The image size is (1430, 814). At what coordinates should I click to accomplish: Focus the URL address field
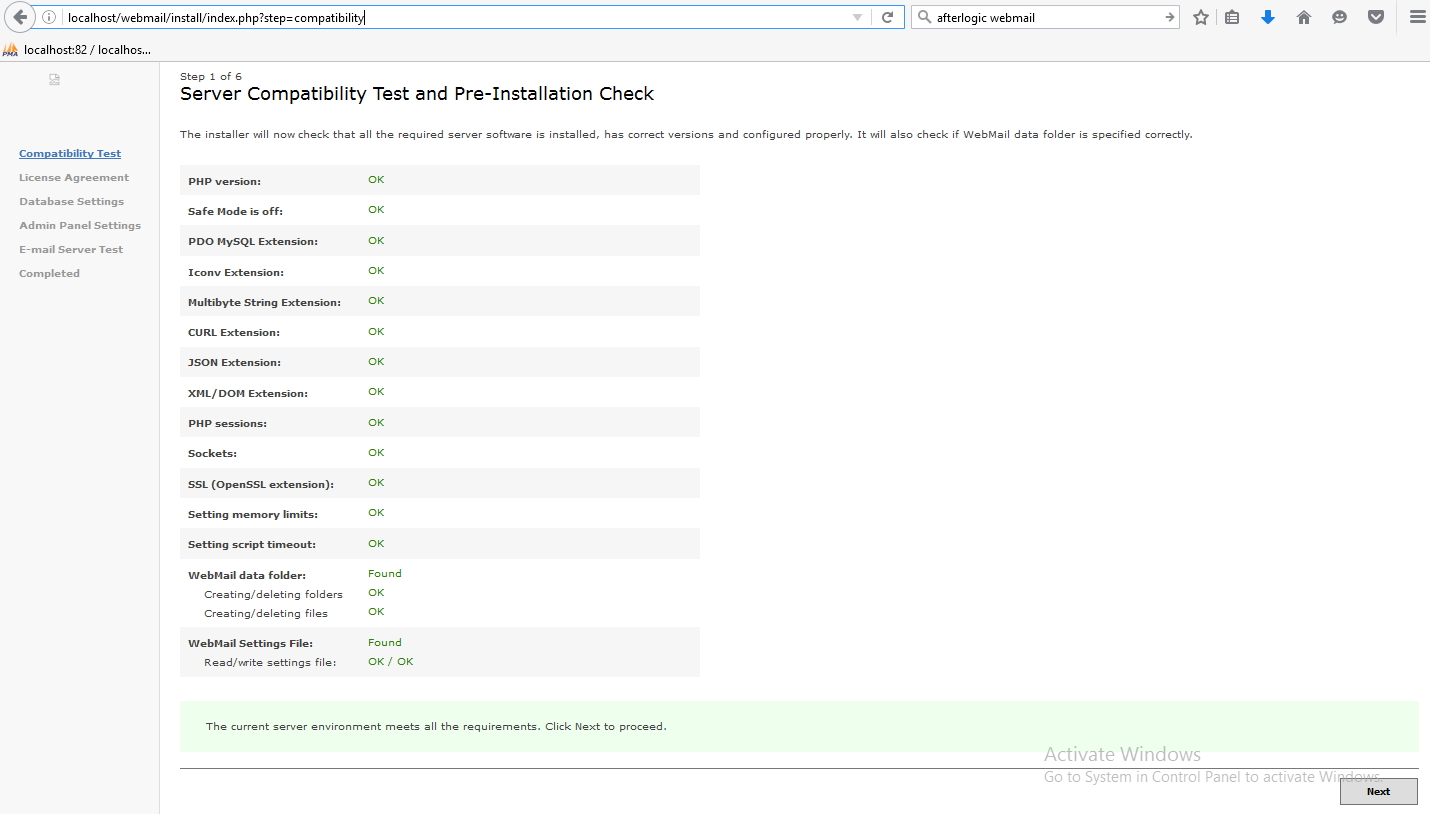click(455, 17)
